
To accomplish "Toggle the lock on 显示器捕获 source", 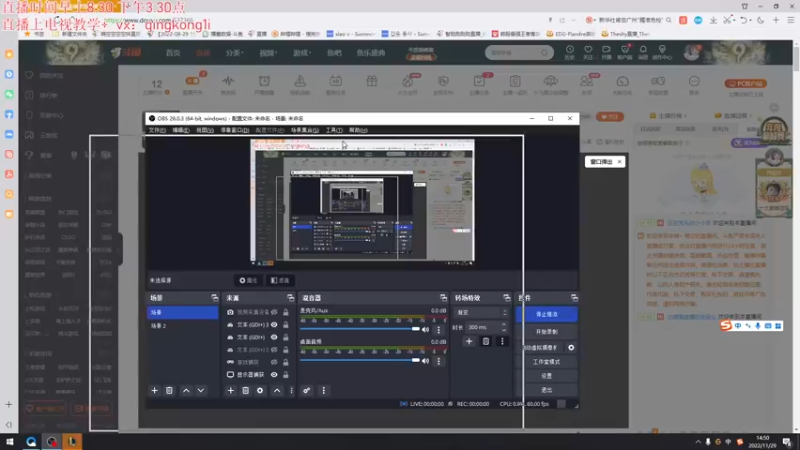I will pyautogui.click(x=286, y=374).
